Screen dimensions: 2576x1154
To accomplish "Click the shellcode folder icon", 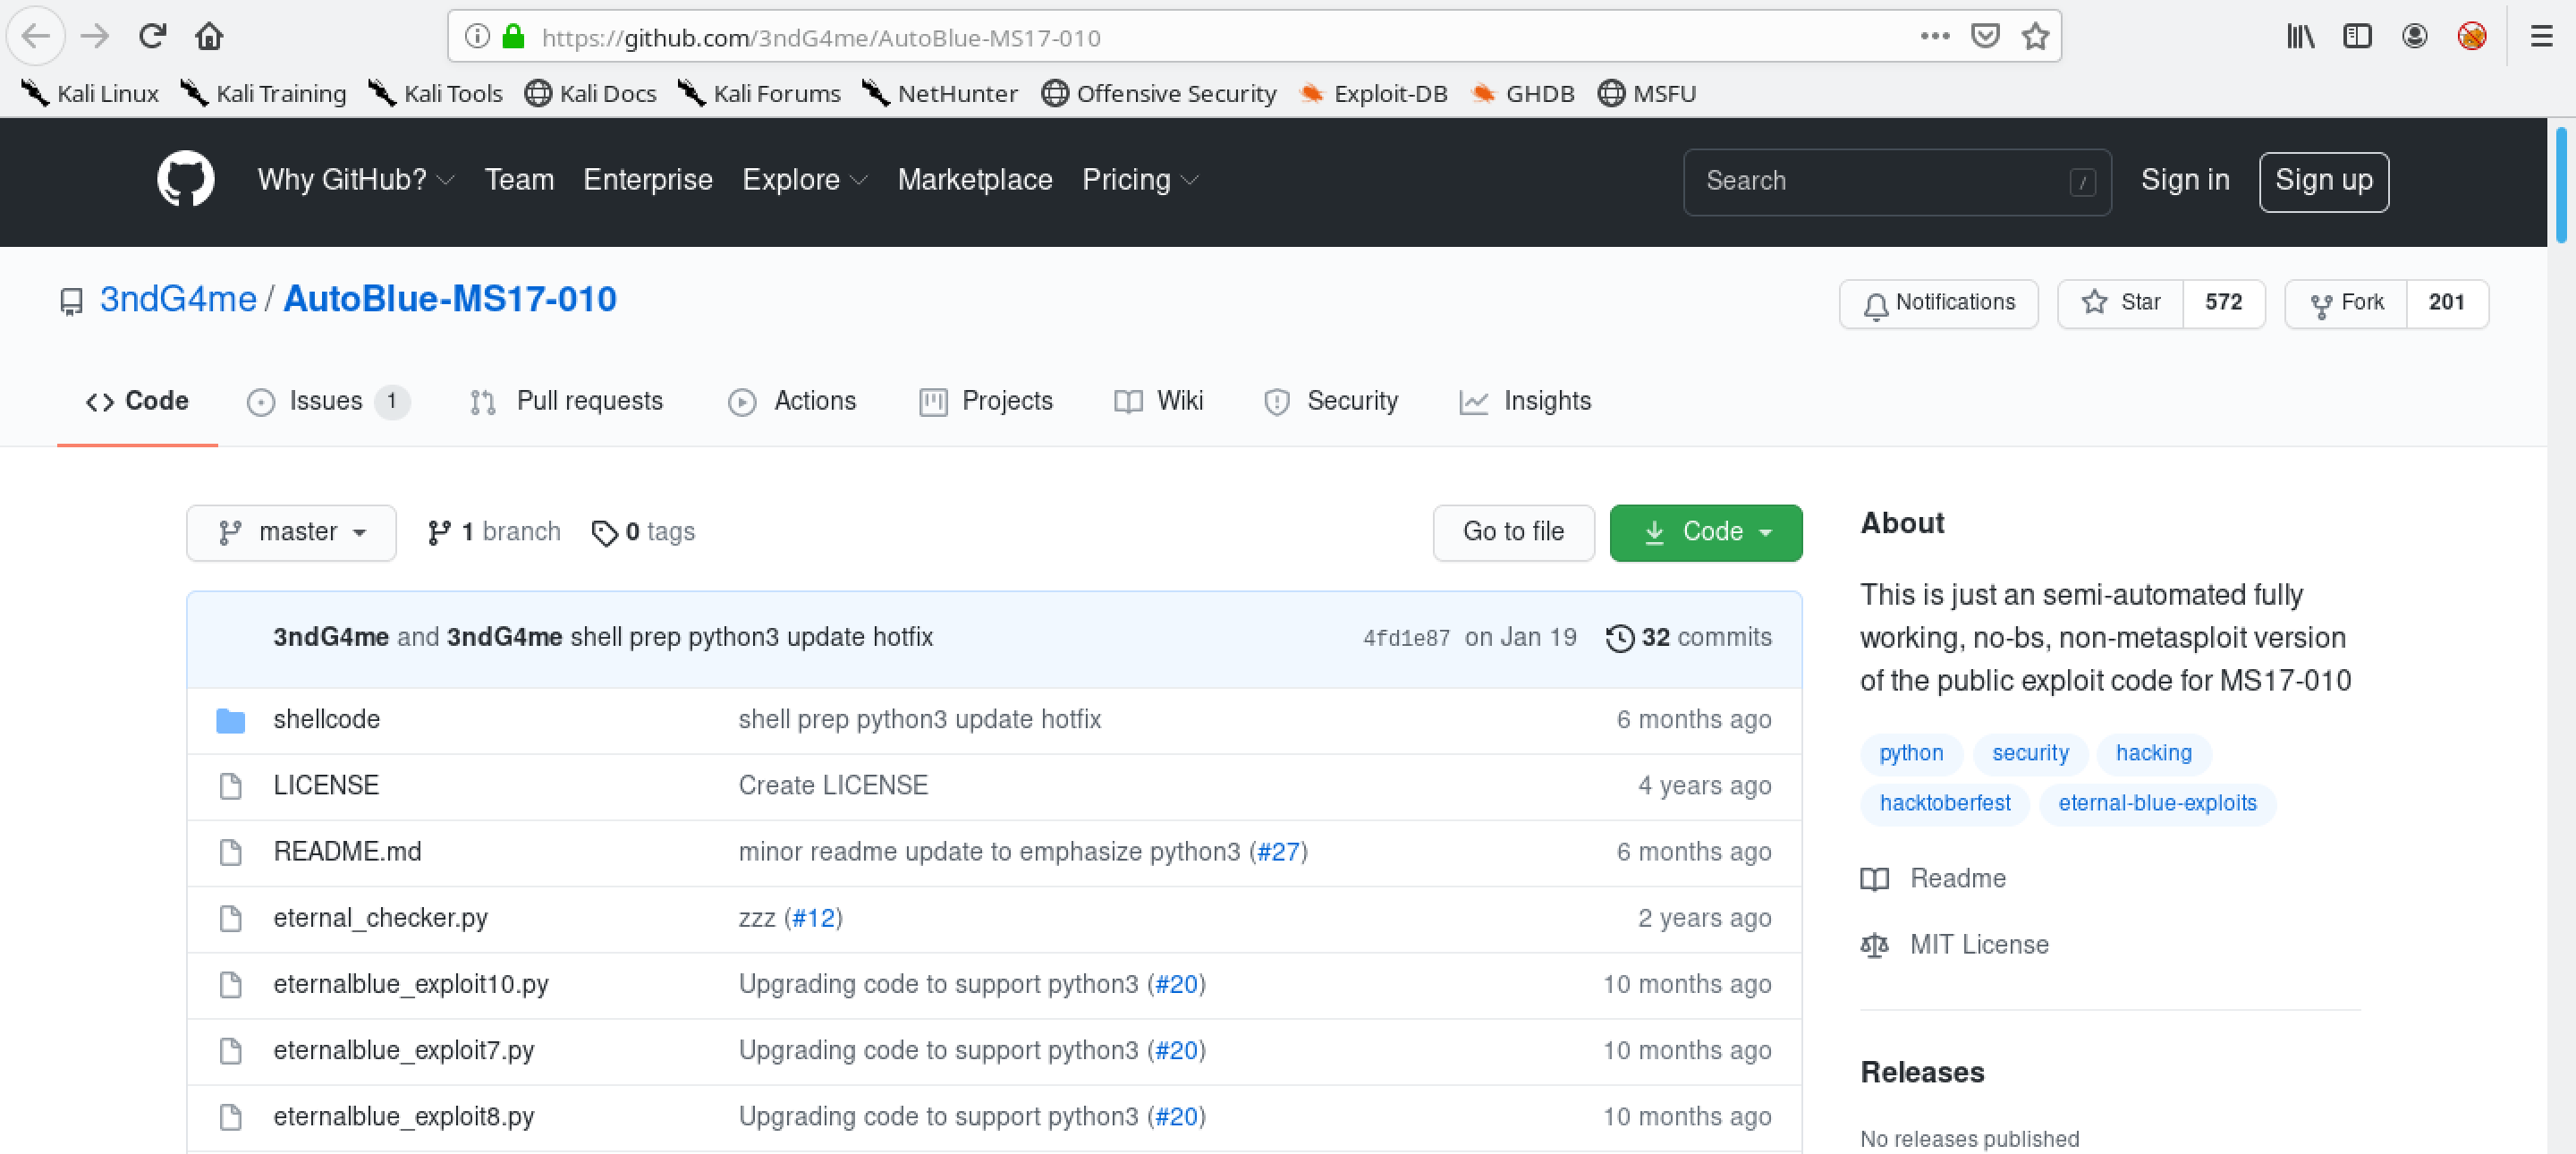I will point(231,720).
